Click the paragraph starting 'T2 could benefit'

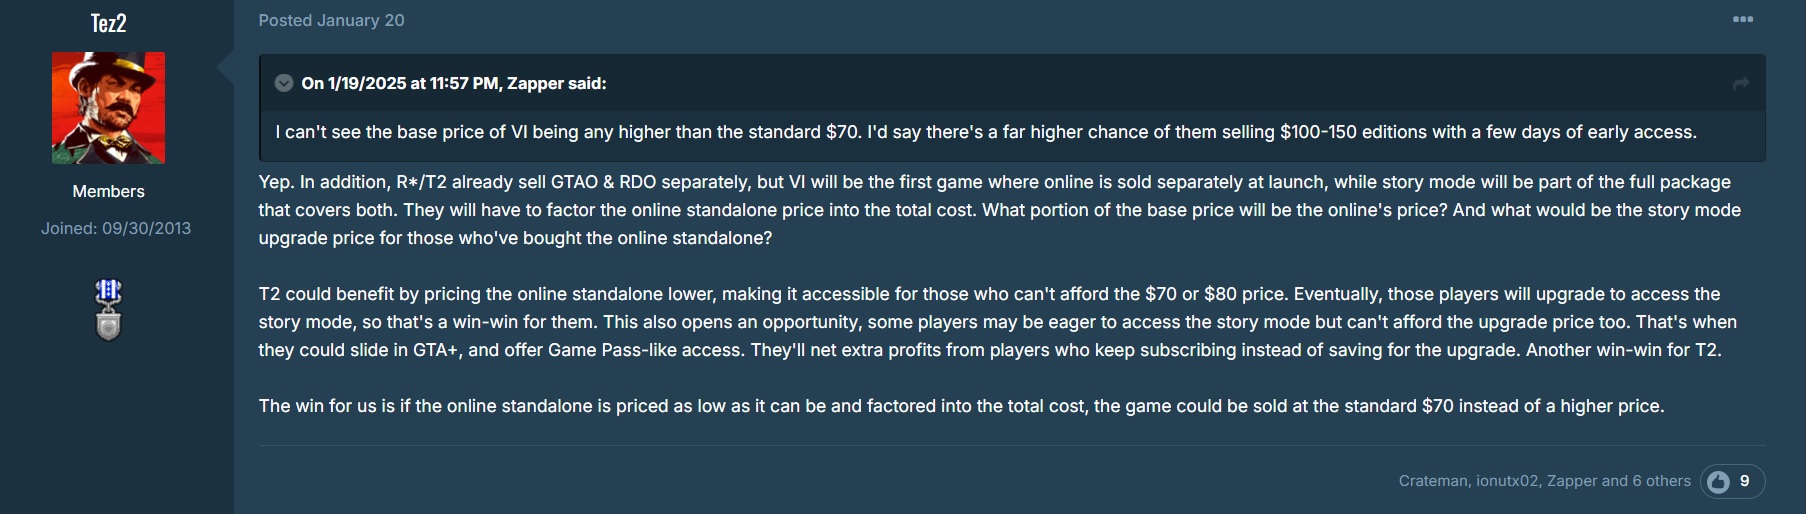(998, 322)
